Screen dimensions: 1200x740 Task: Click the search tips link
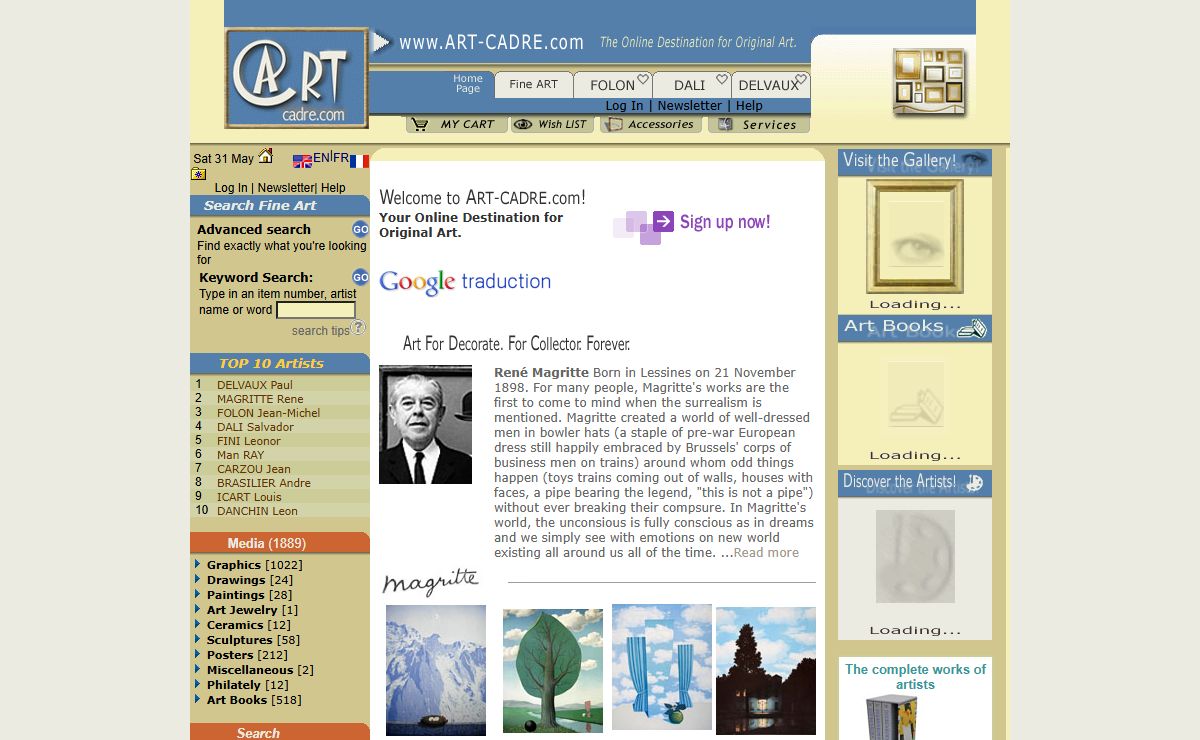coord(320,331)
